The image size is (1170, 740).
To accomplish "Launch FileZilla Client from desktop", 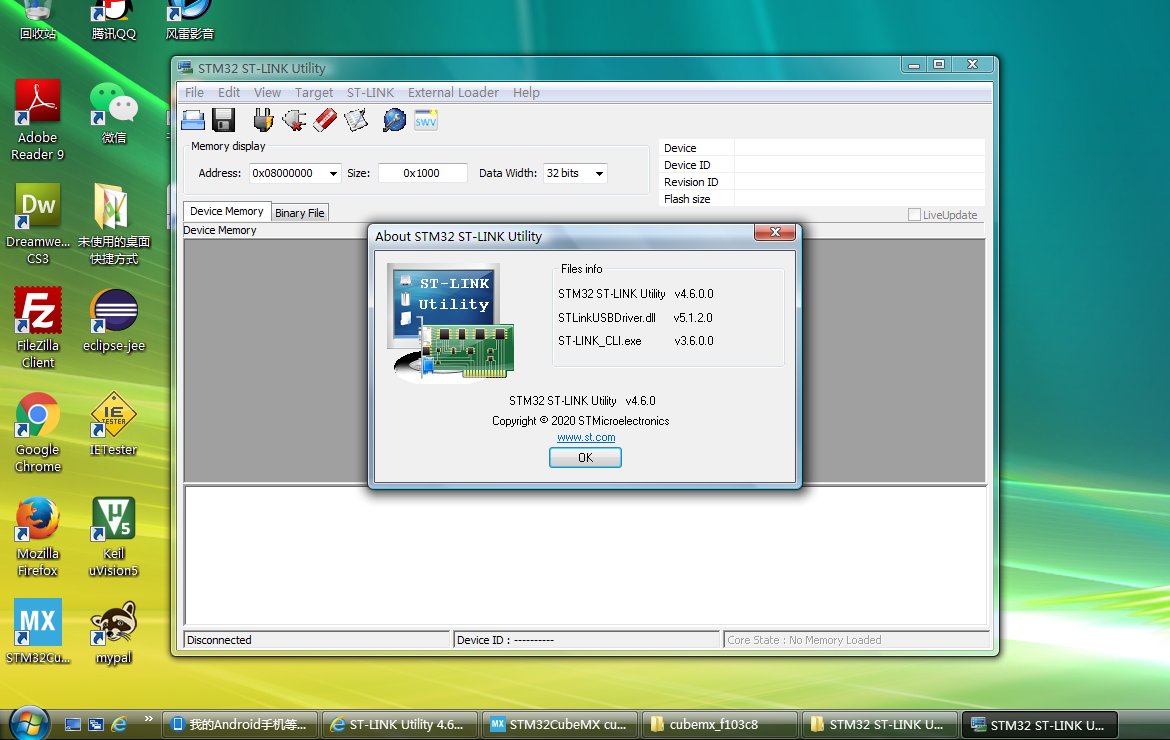I will (38, 328).
